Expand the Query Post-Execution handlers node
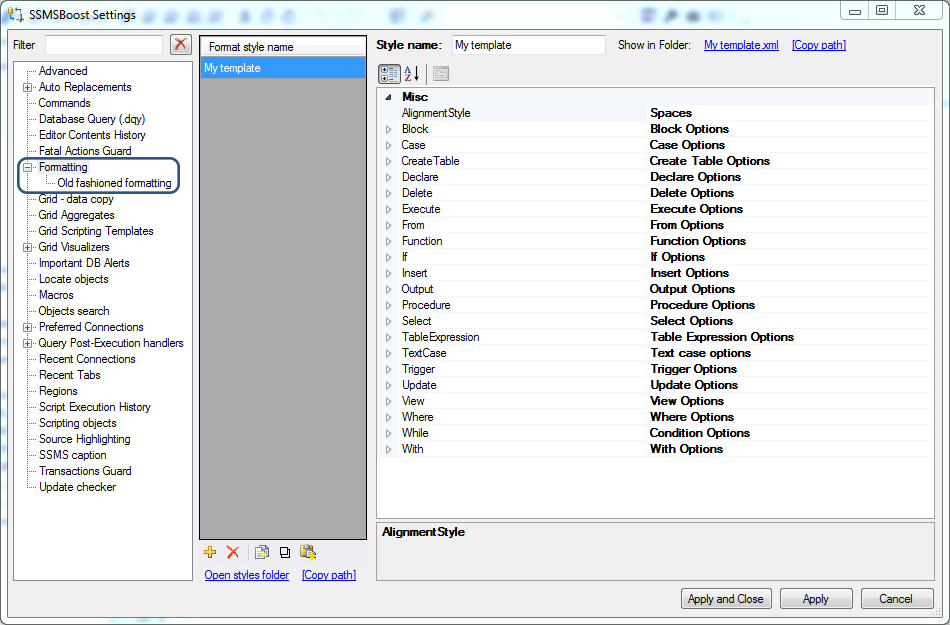Screen dimensions: 950x625 (x=27, y=343)
